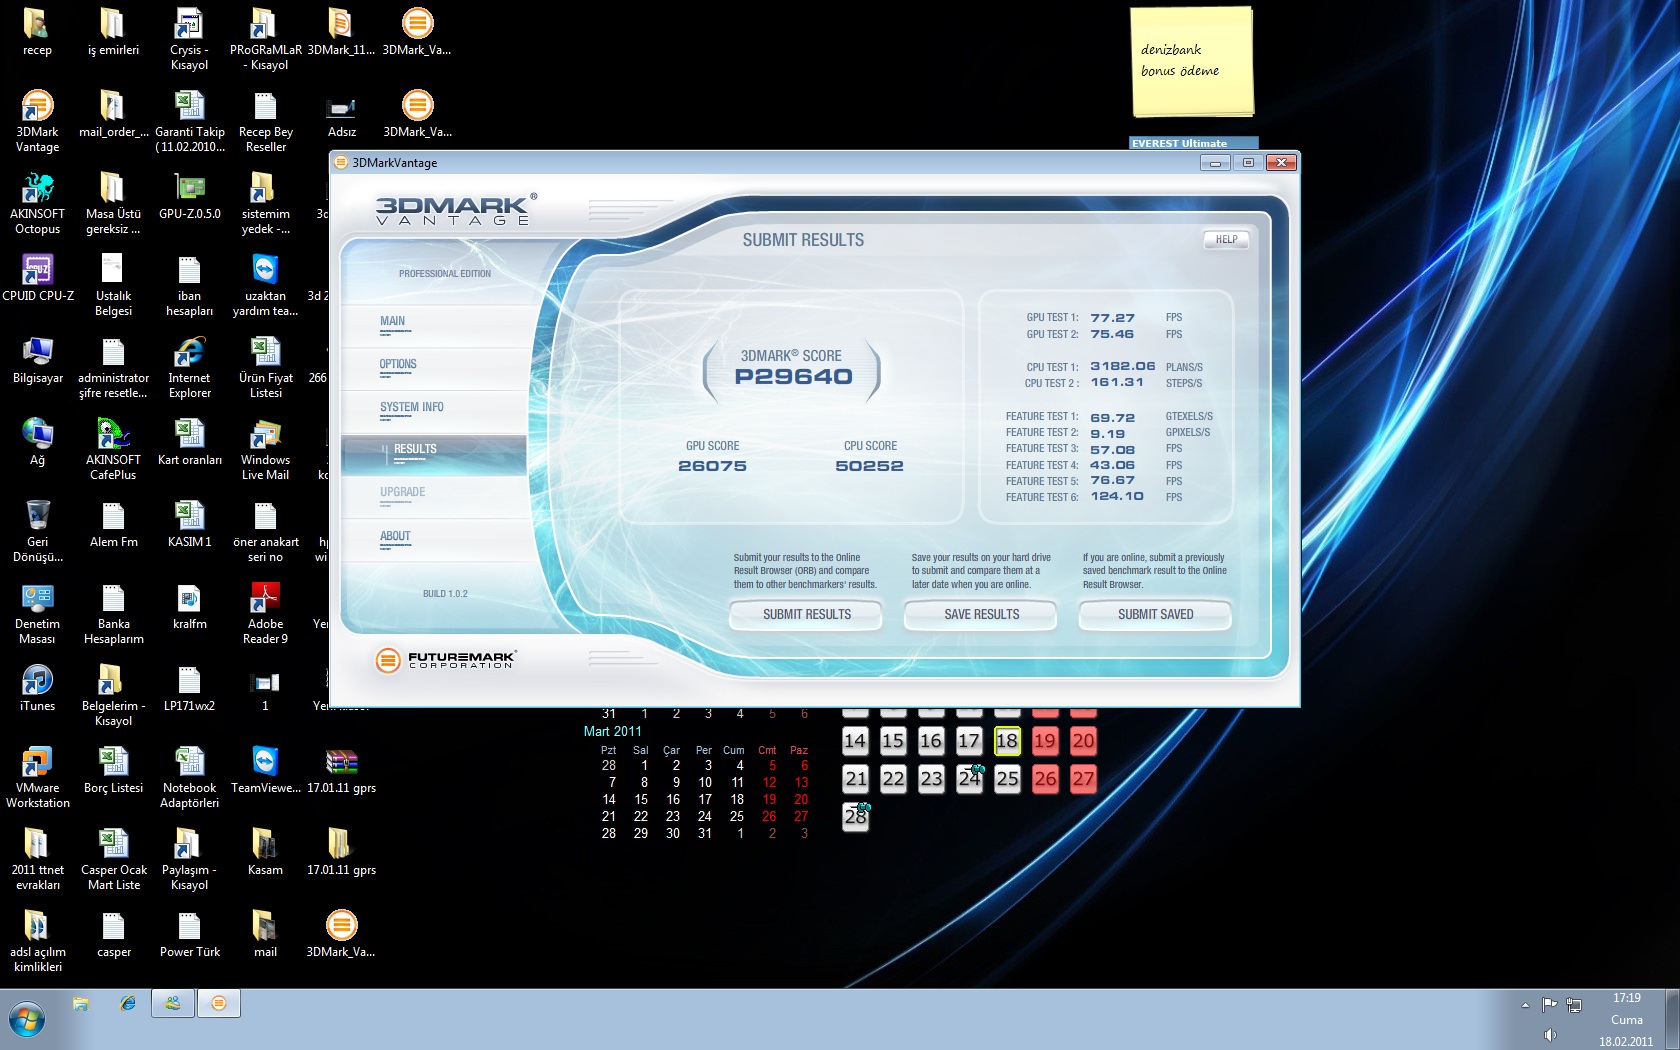Select day 28 in the large calendar gadget

(855, 816)
